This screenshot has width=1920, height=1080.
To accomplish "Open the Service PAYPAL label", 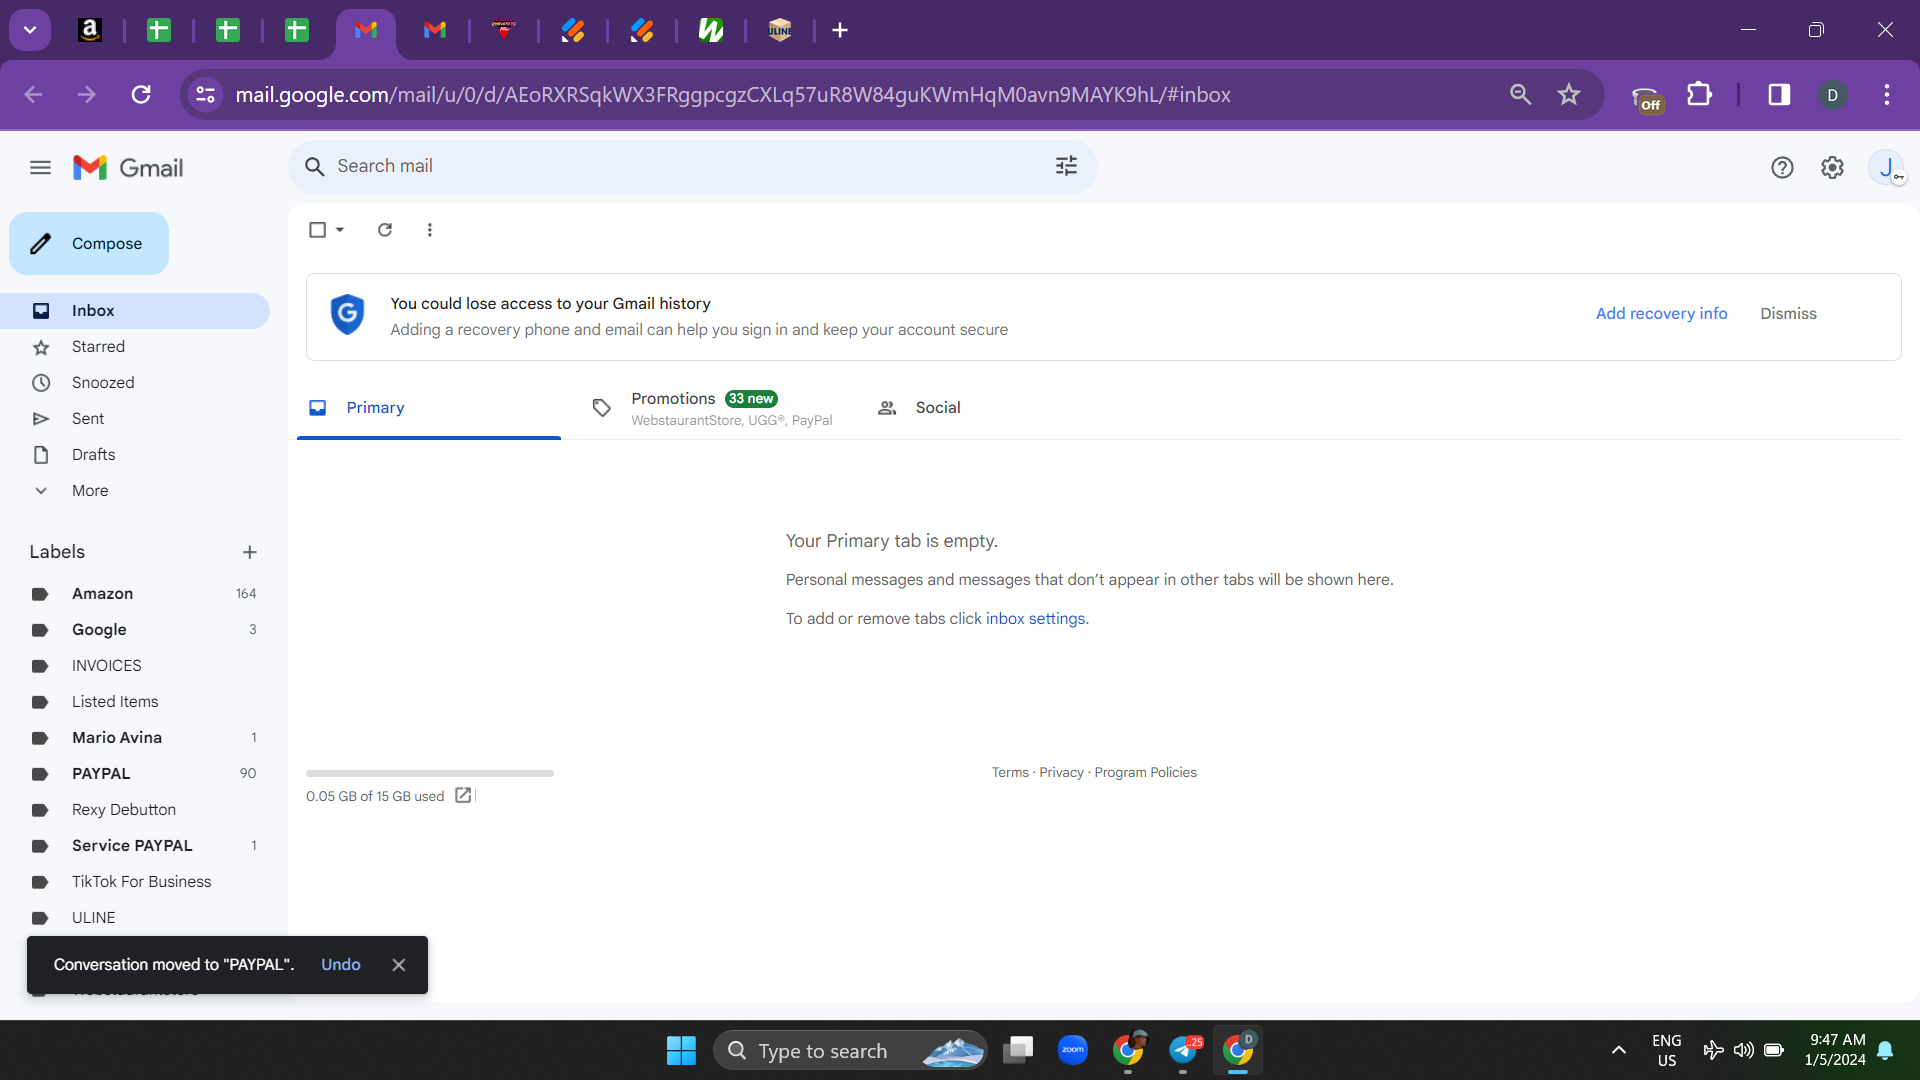I will tap(132, 845).
